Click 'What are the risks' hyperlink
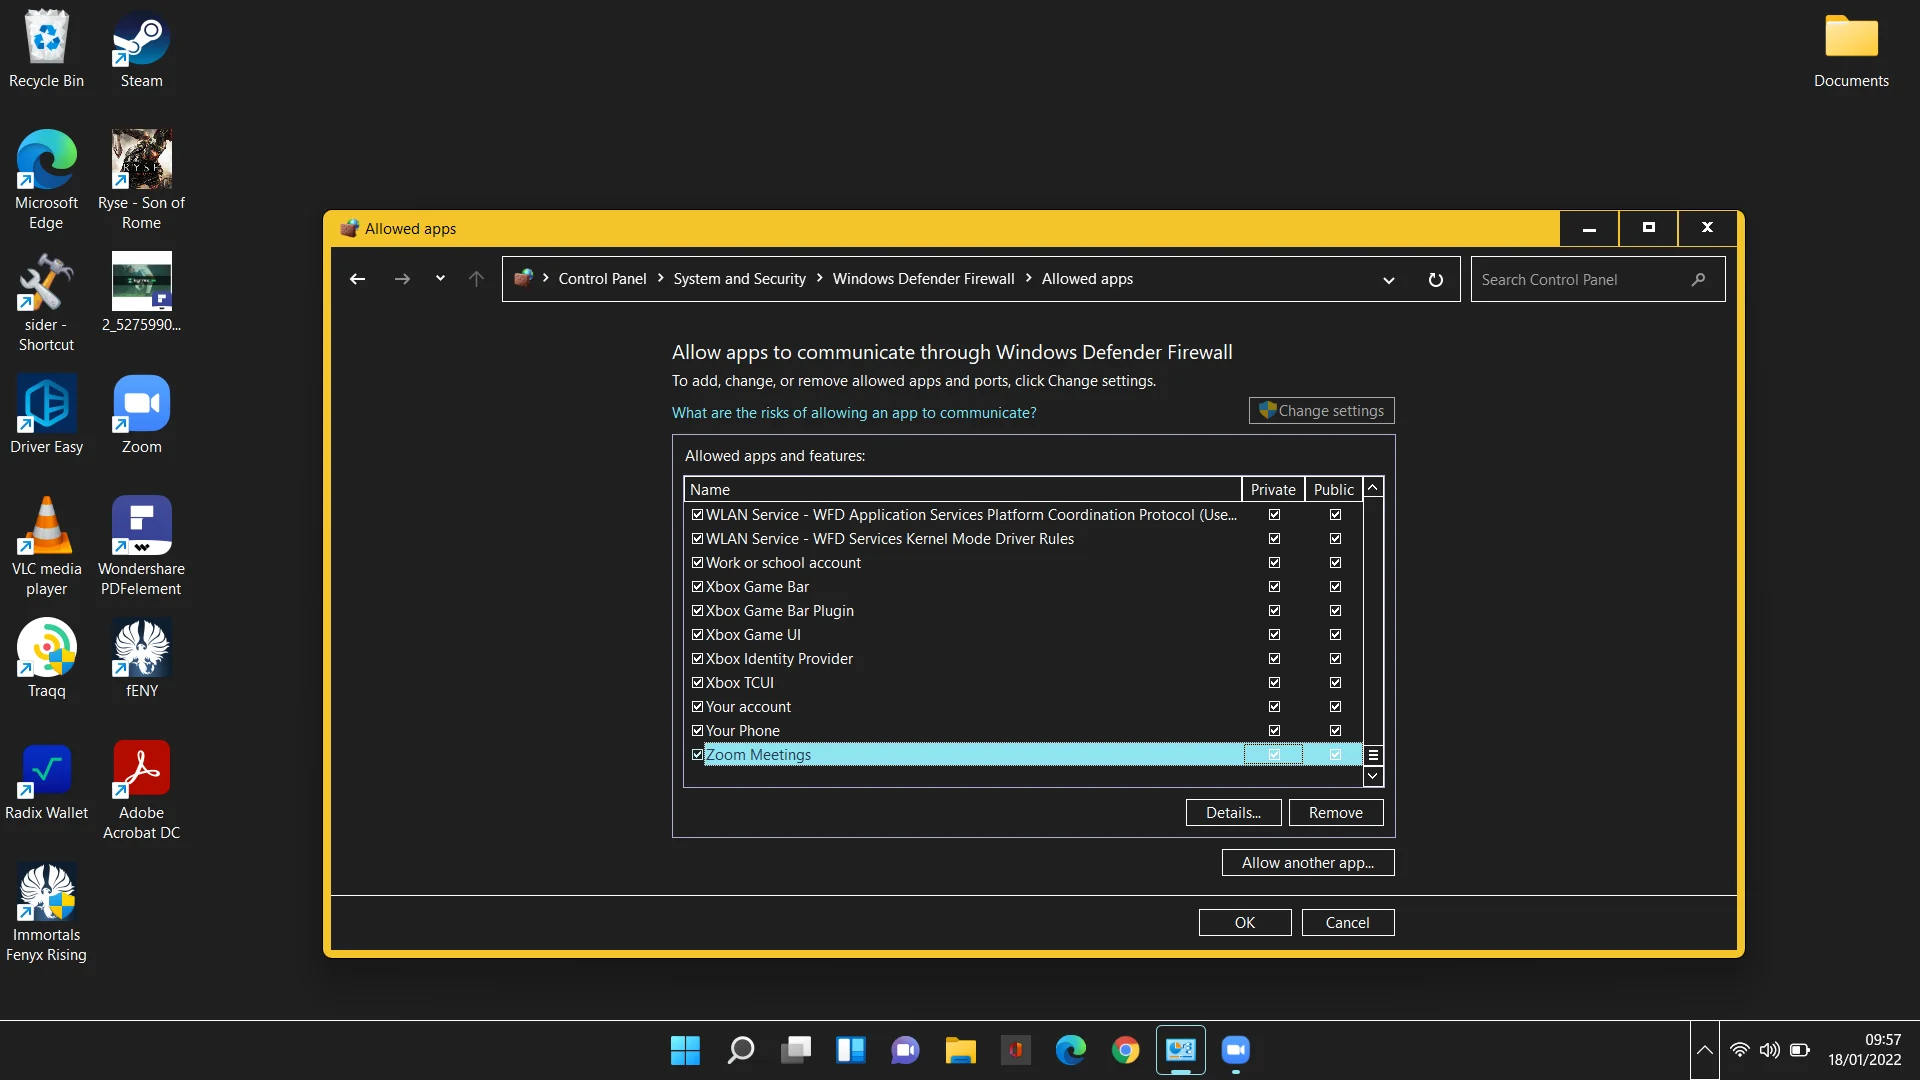 point(853,413)
